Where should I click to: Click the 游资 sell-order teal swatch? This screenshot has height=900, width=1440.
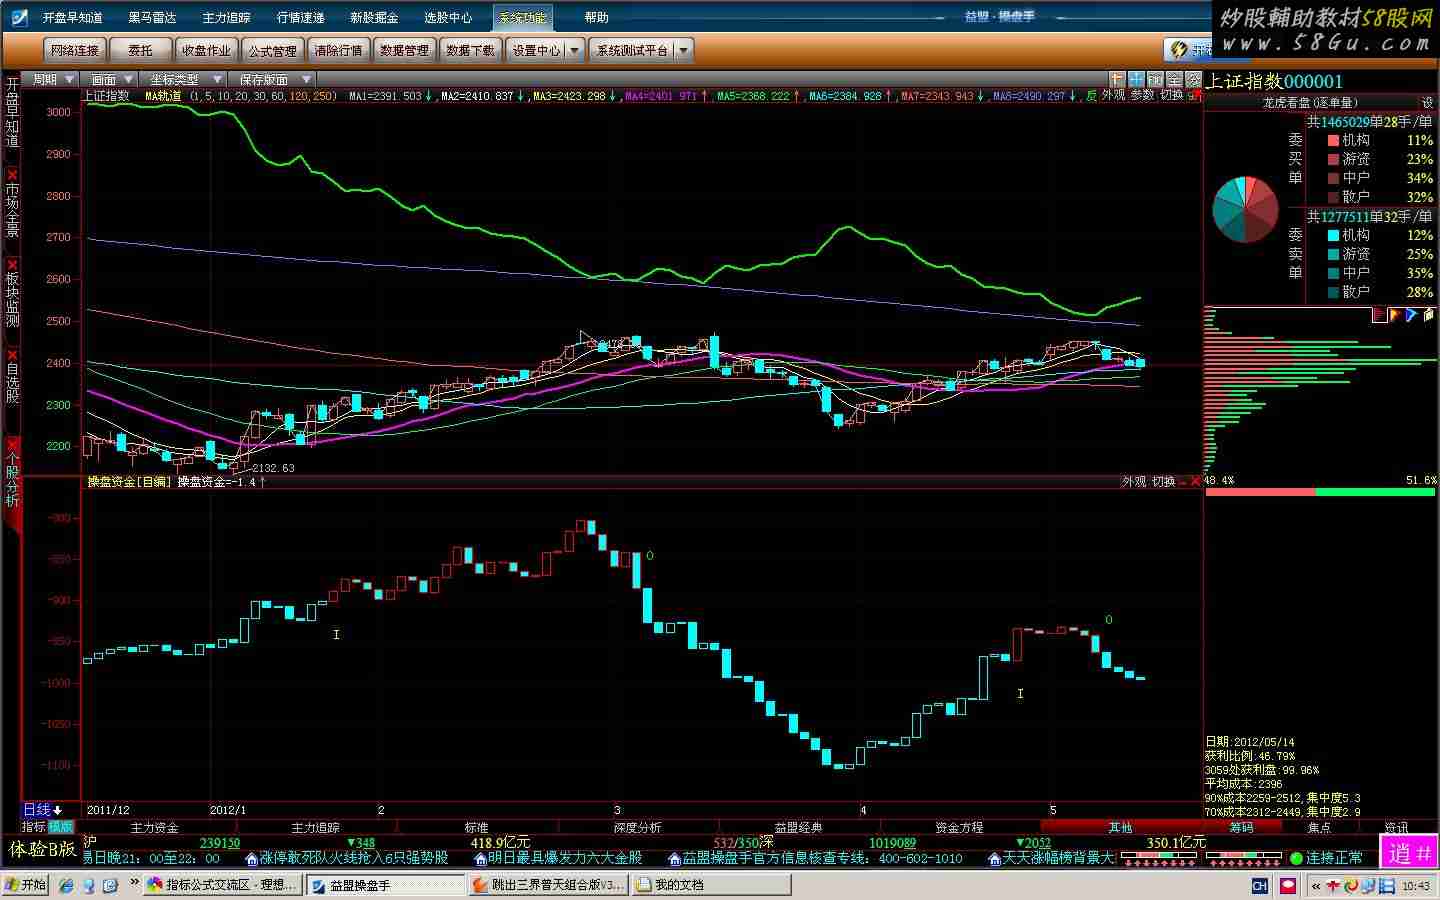click(x=1333, y=255)
